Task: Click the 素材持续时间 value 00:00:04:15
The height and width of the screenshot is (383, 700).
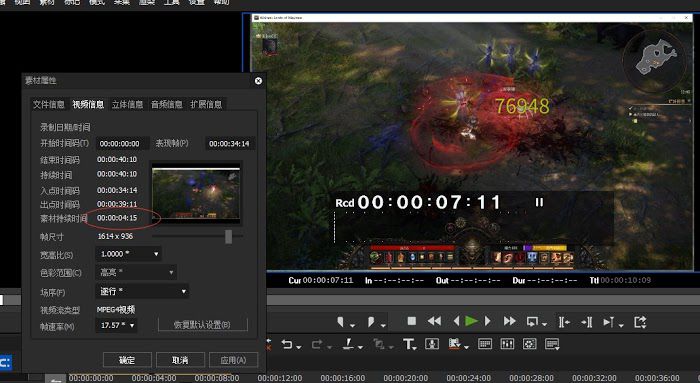Action: pyautogui.click(x=117, y=218)
